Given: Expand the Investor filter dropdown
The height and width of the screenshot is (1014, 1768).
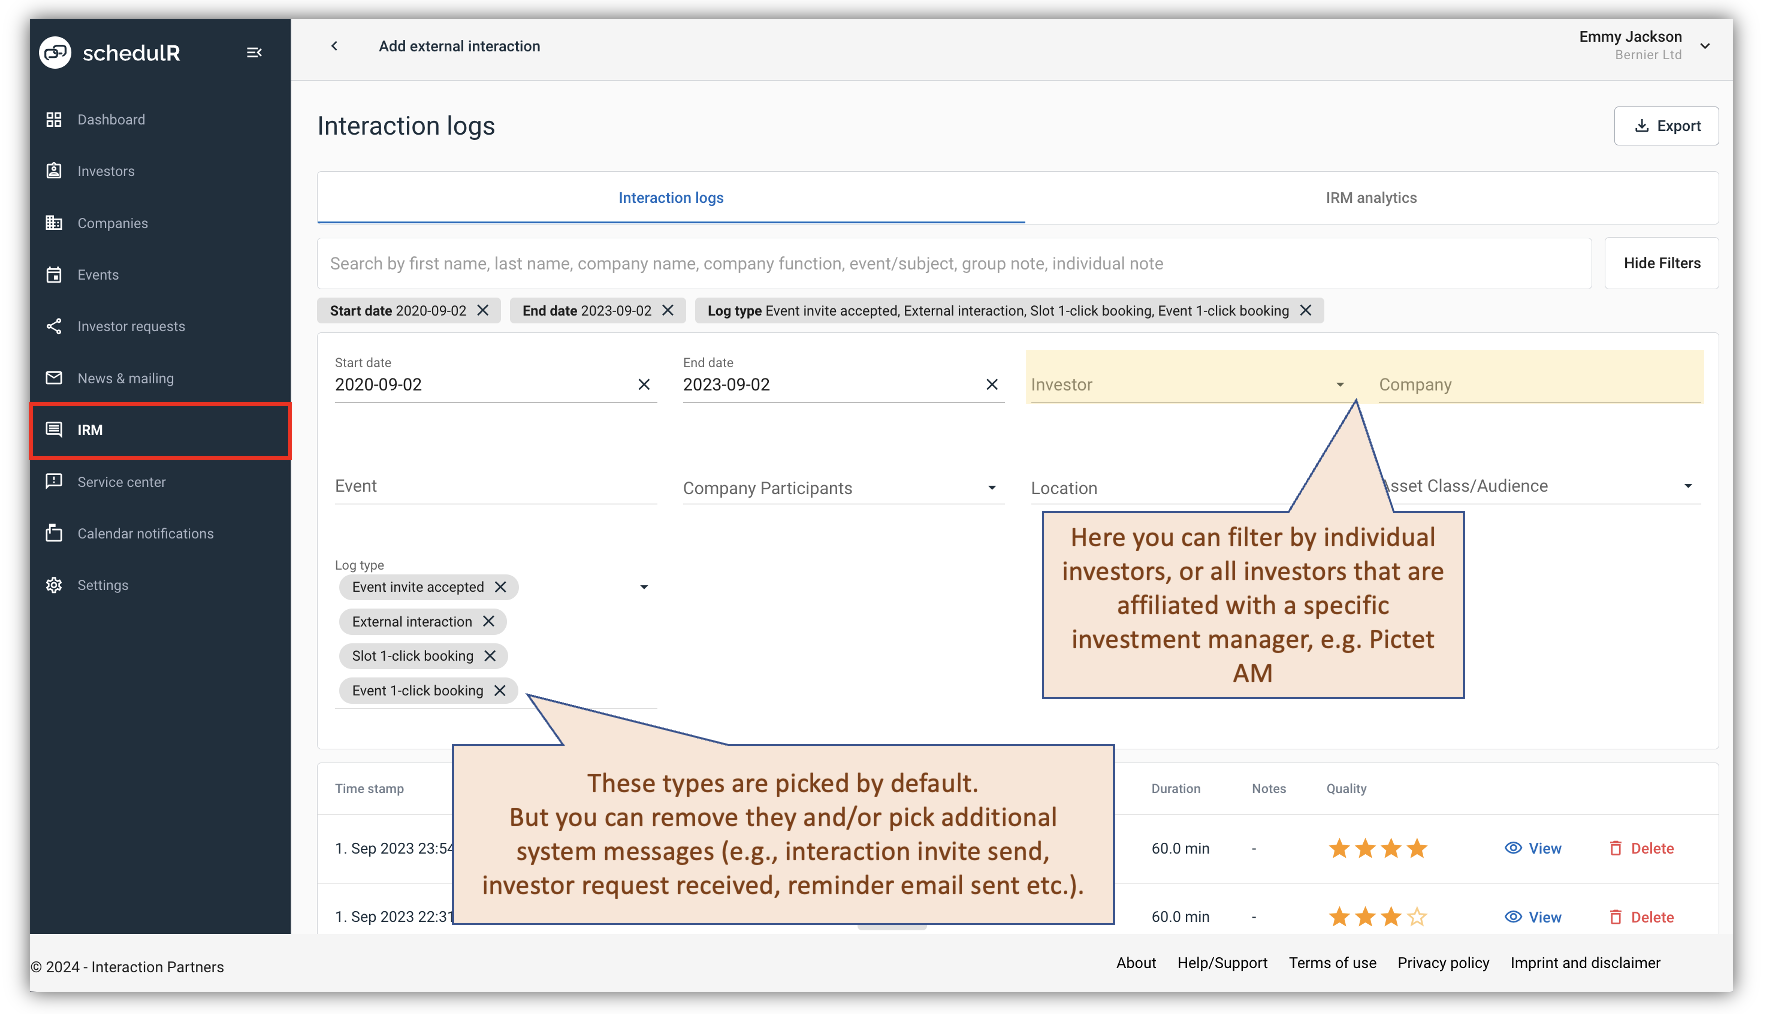Looking at the screenshot, I should pos(1340,384).
